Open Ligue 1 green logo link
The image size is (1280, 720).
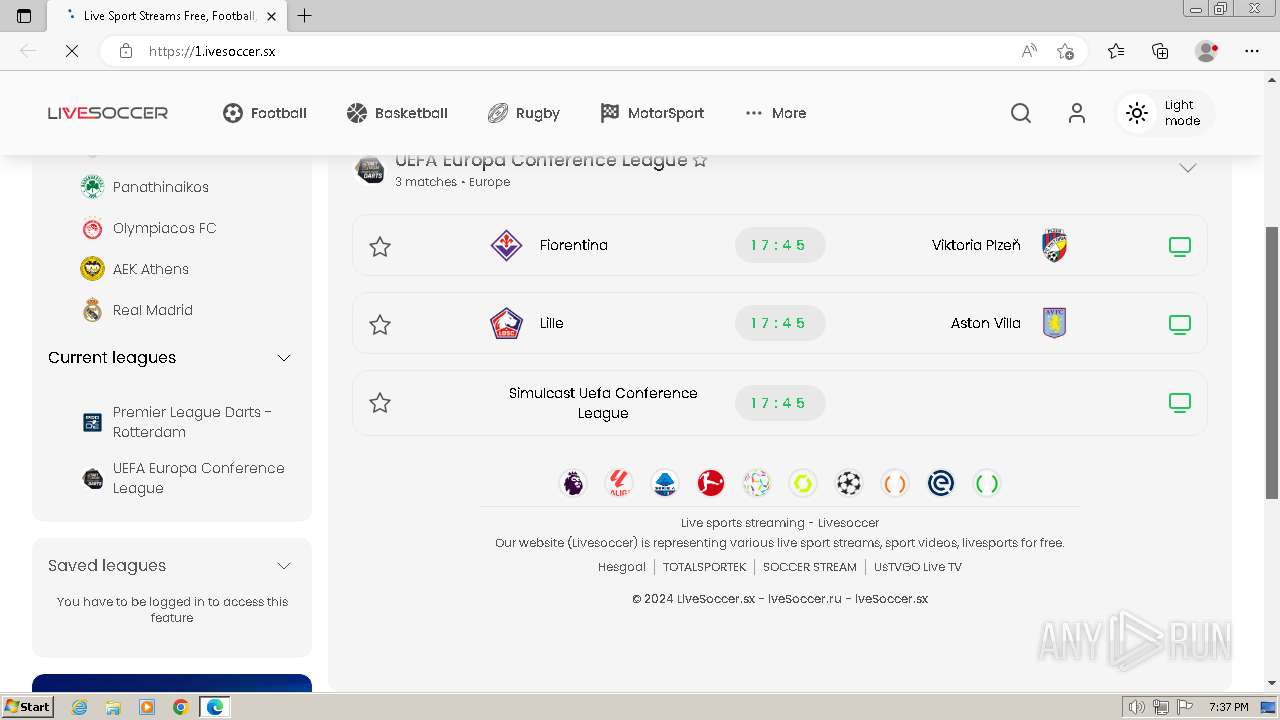pyautogui.click(x=803, y=484)
